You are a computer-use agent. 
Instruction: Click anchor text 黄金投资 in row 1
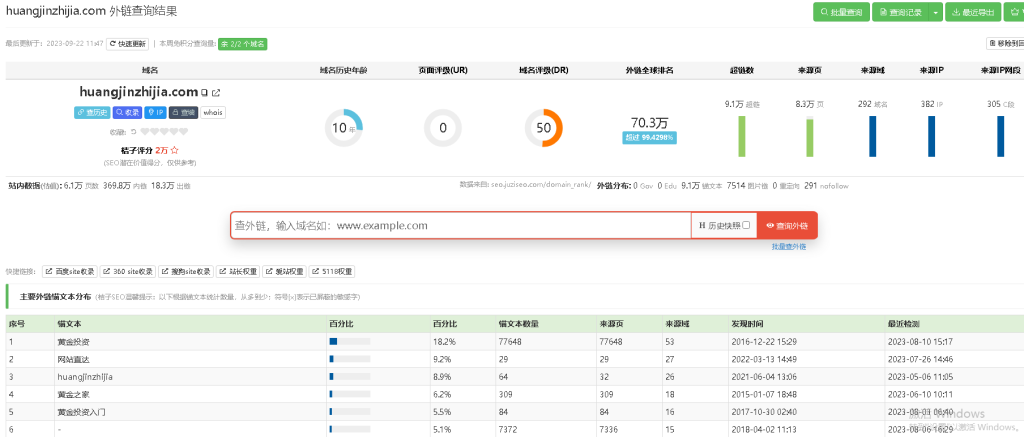pos(73,342)
